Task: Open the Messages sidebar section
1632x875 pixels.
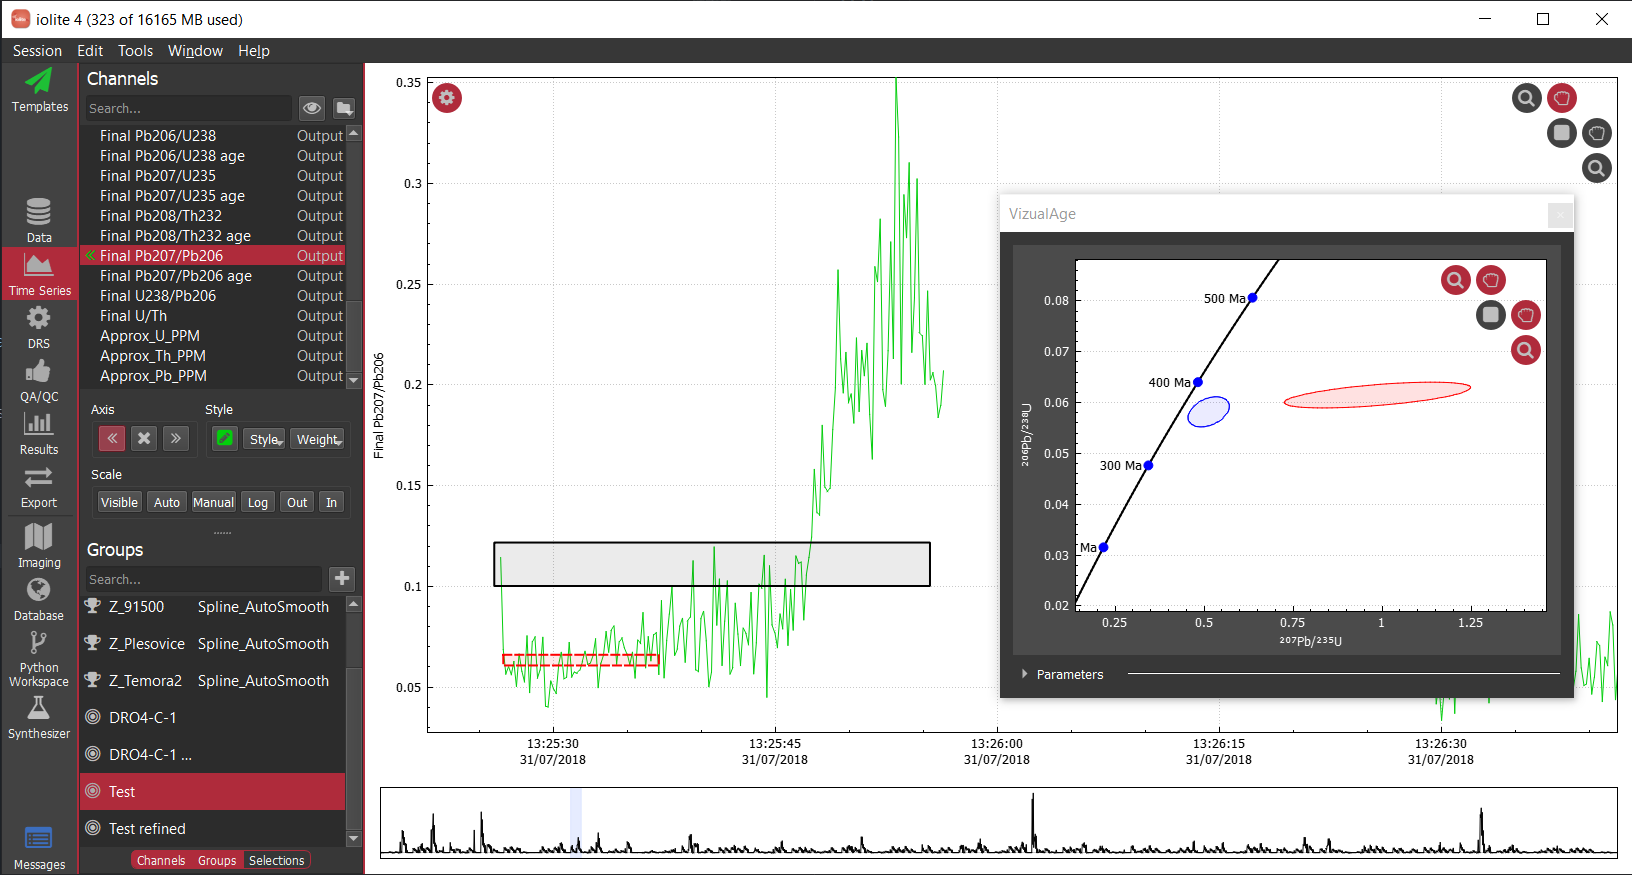Action: pyautogui.click(x=39, y=848)
